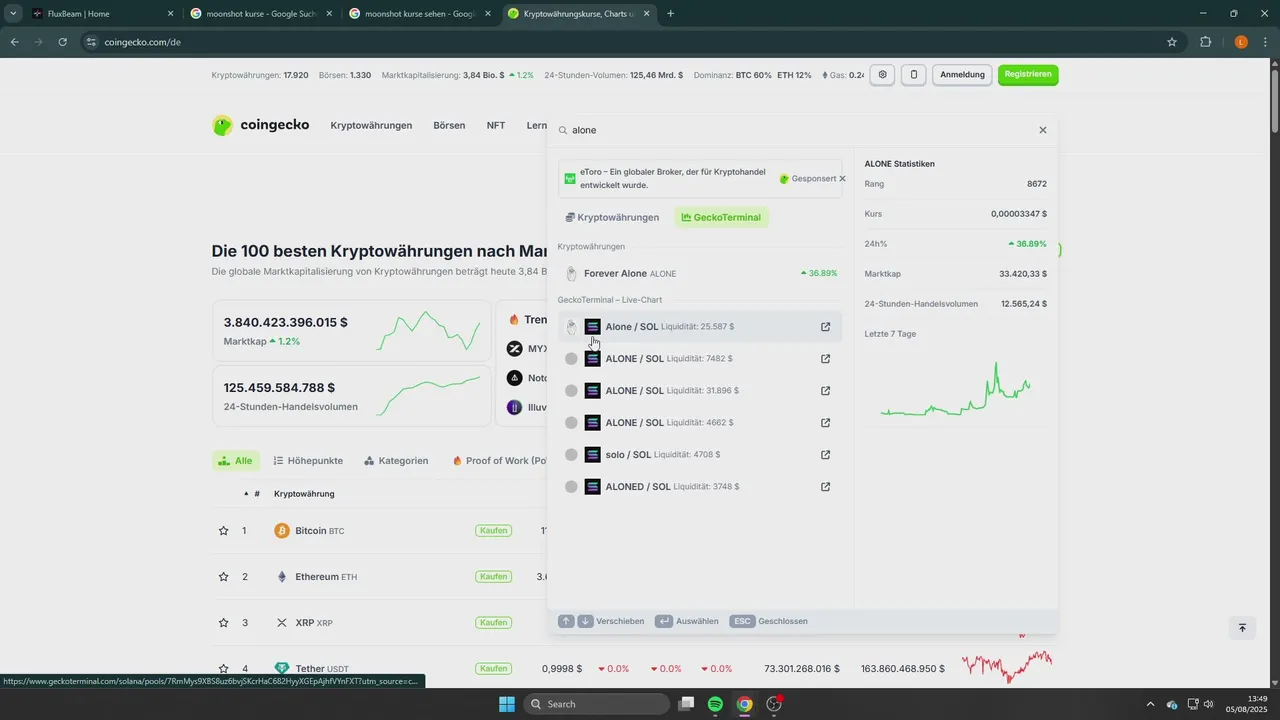1280x720 pixels.
Task: Open Chrome extensions puzzle icon
Action: pos(1205,42)
